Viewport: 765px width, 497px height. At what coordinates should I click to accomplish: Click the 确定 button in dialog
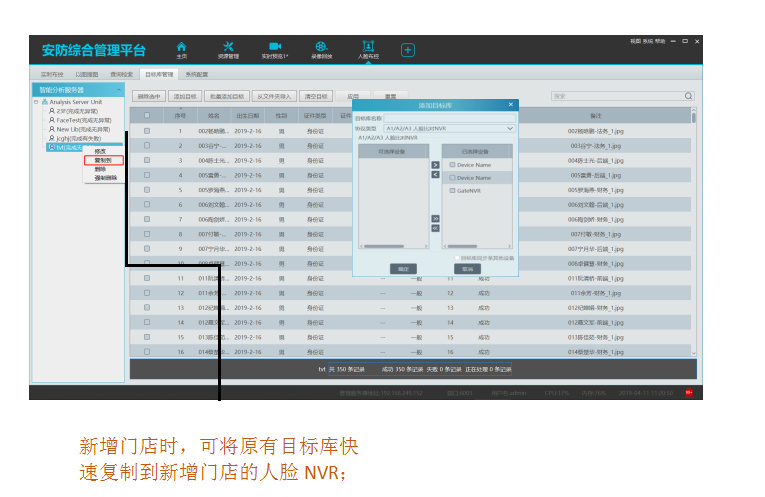tap(403, 268)
